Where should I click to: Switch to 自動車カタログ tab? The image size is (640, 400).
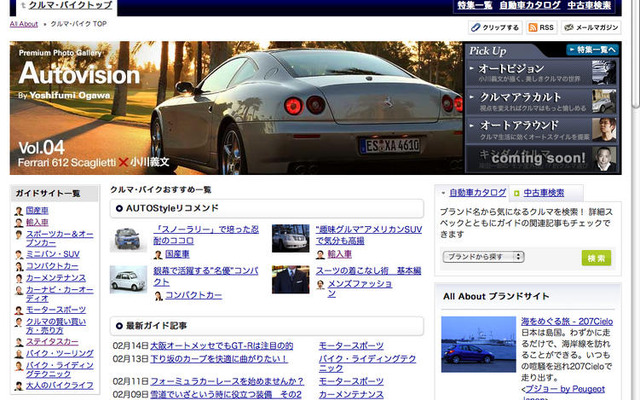coord(478,193)
